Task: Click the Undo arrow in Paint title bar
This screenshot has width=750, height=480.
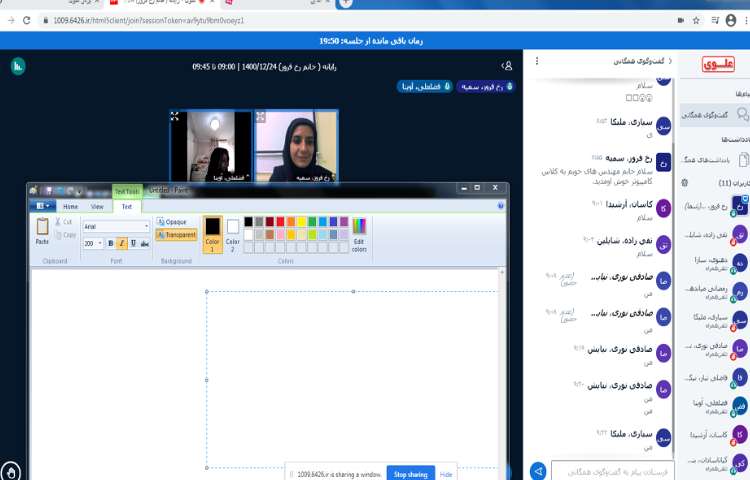Action: [59, 191]
